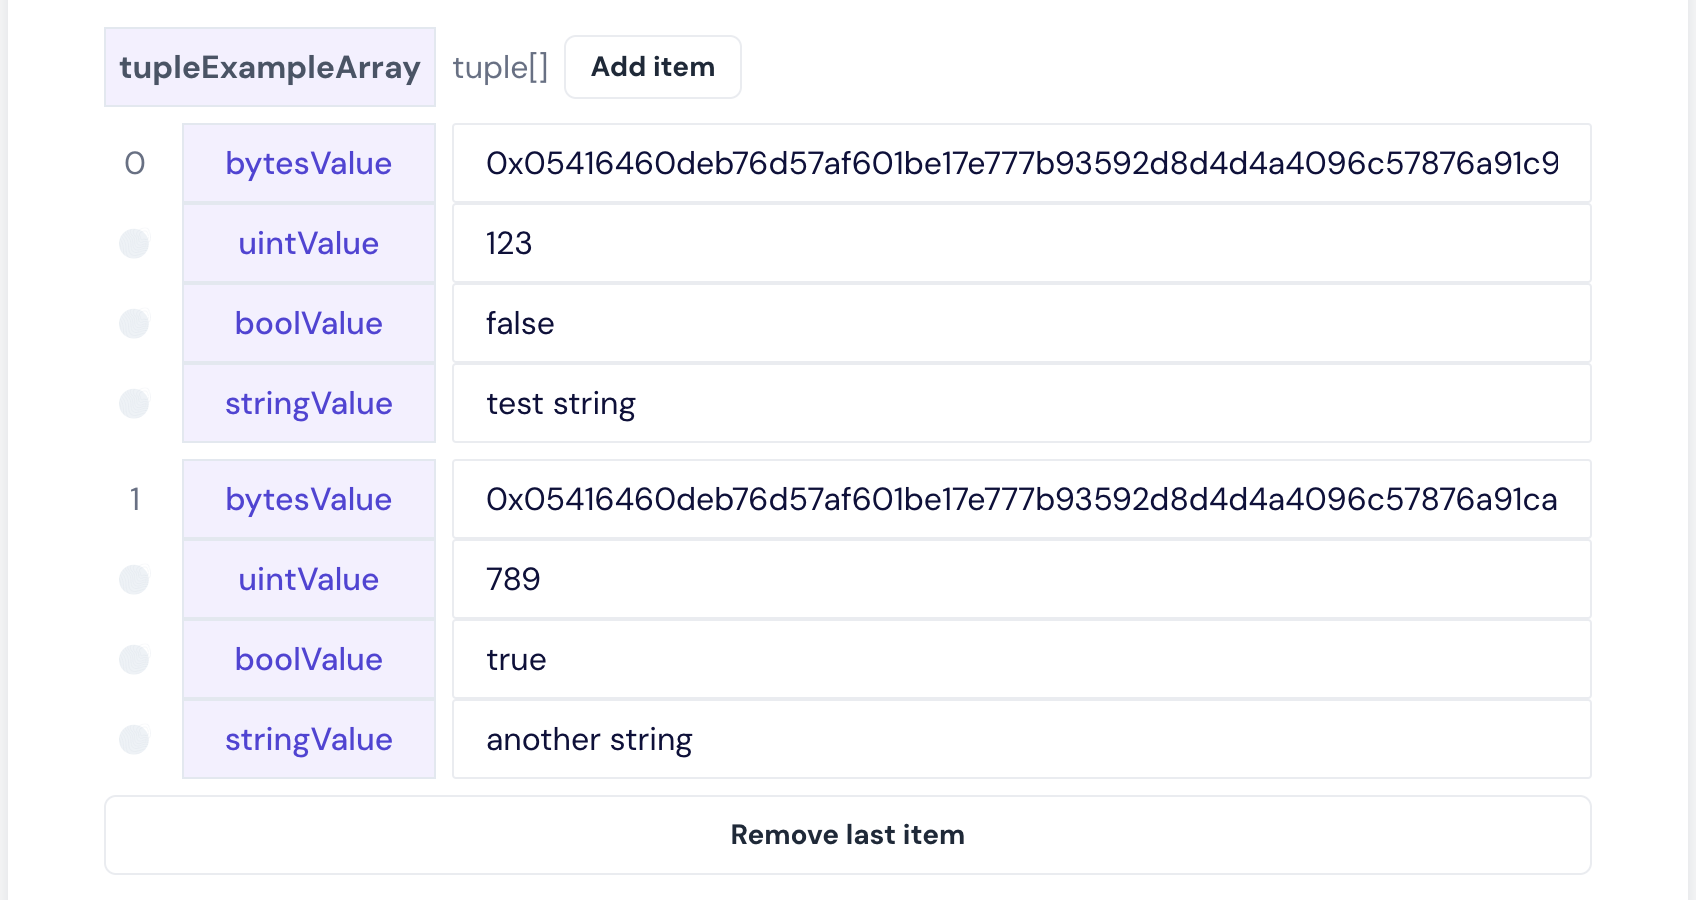Screen dimensions: 1696x900
Task: Focus the field containing 123
Action: pyautogui.click(x=1022, y=243)
